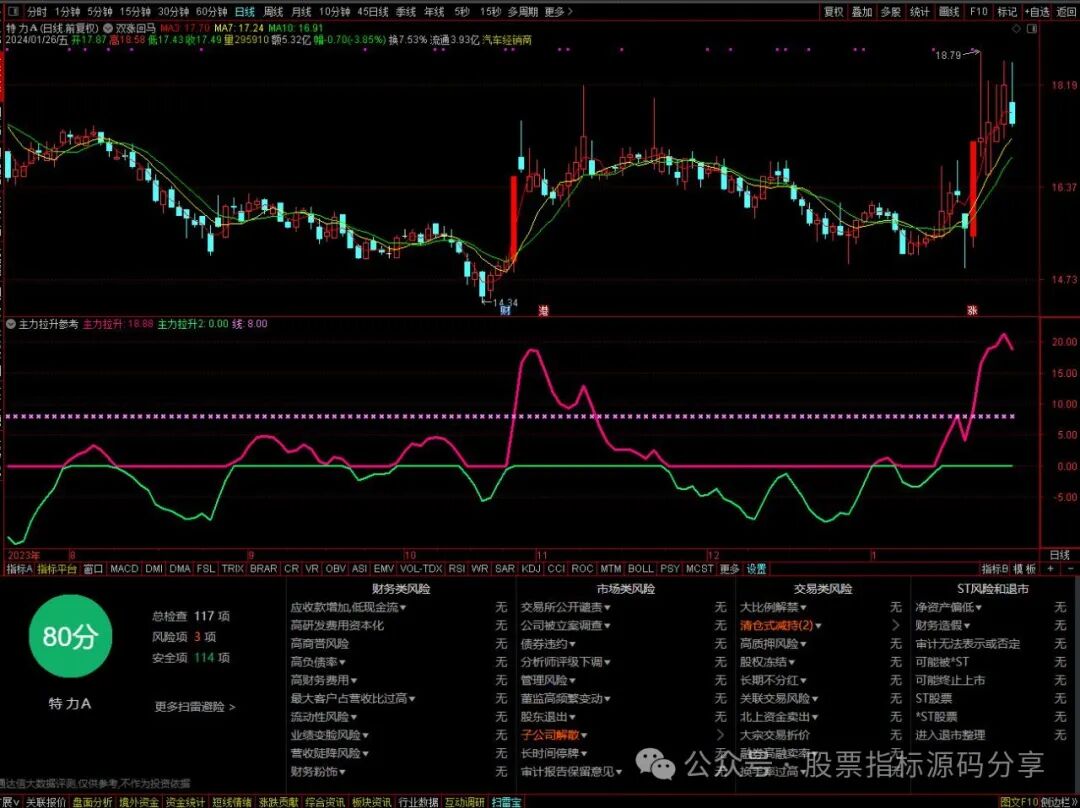The width and height of the screenshot is (1080, 808).
Task: Click the 指标B tab
Action: coord(995,569)
